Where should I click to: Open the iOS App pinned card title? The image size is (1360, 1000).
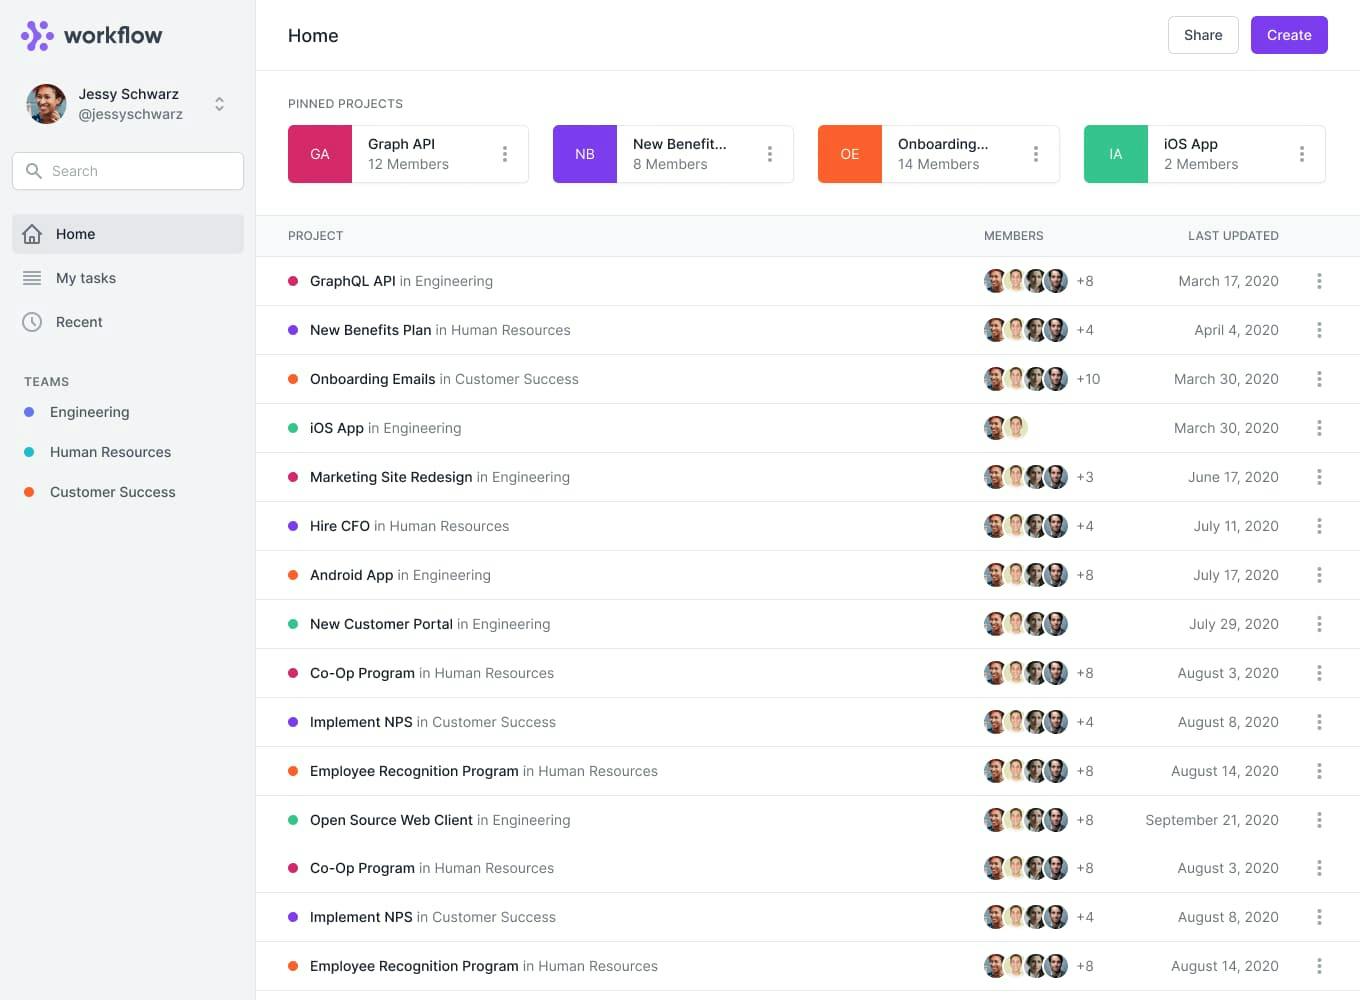tap(1191, 144)
